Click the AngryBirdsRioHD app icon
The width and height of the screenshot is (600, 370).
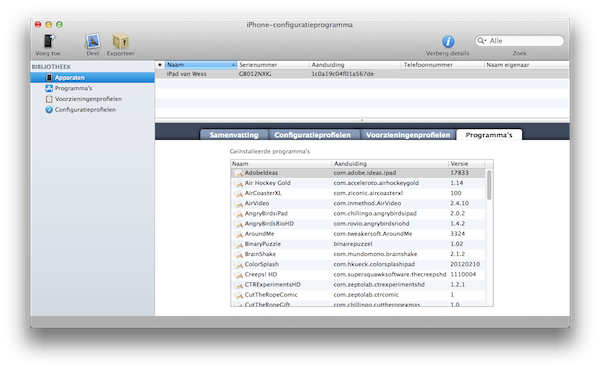(238, 224)
